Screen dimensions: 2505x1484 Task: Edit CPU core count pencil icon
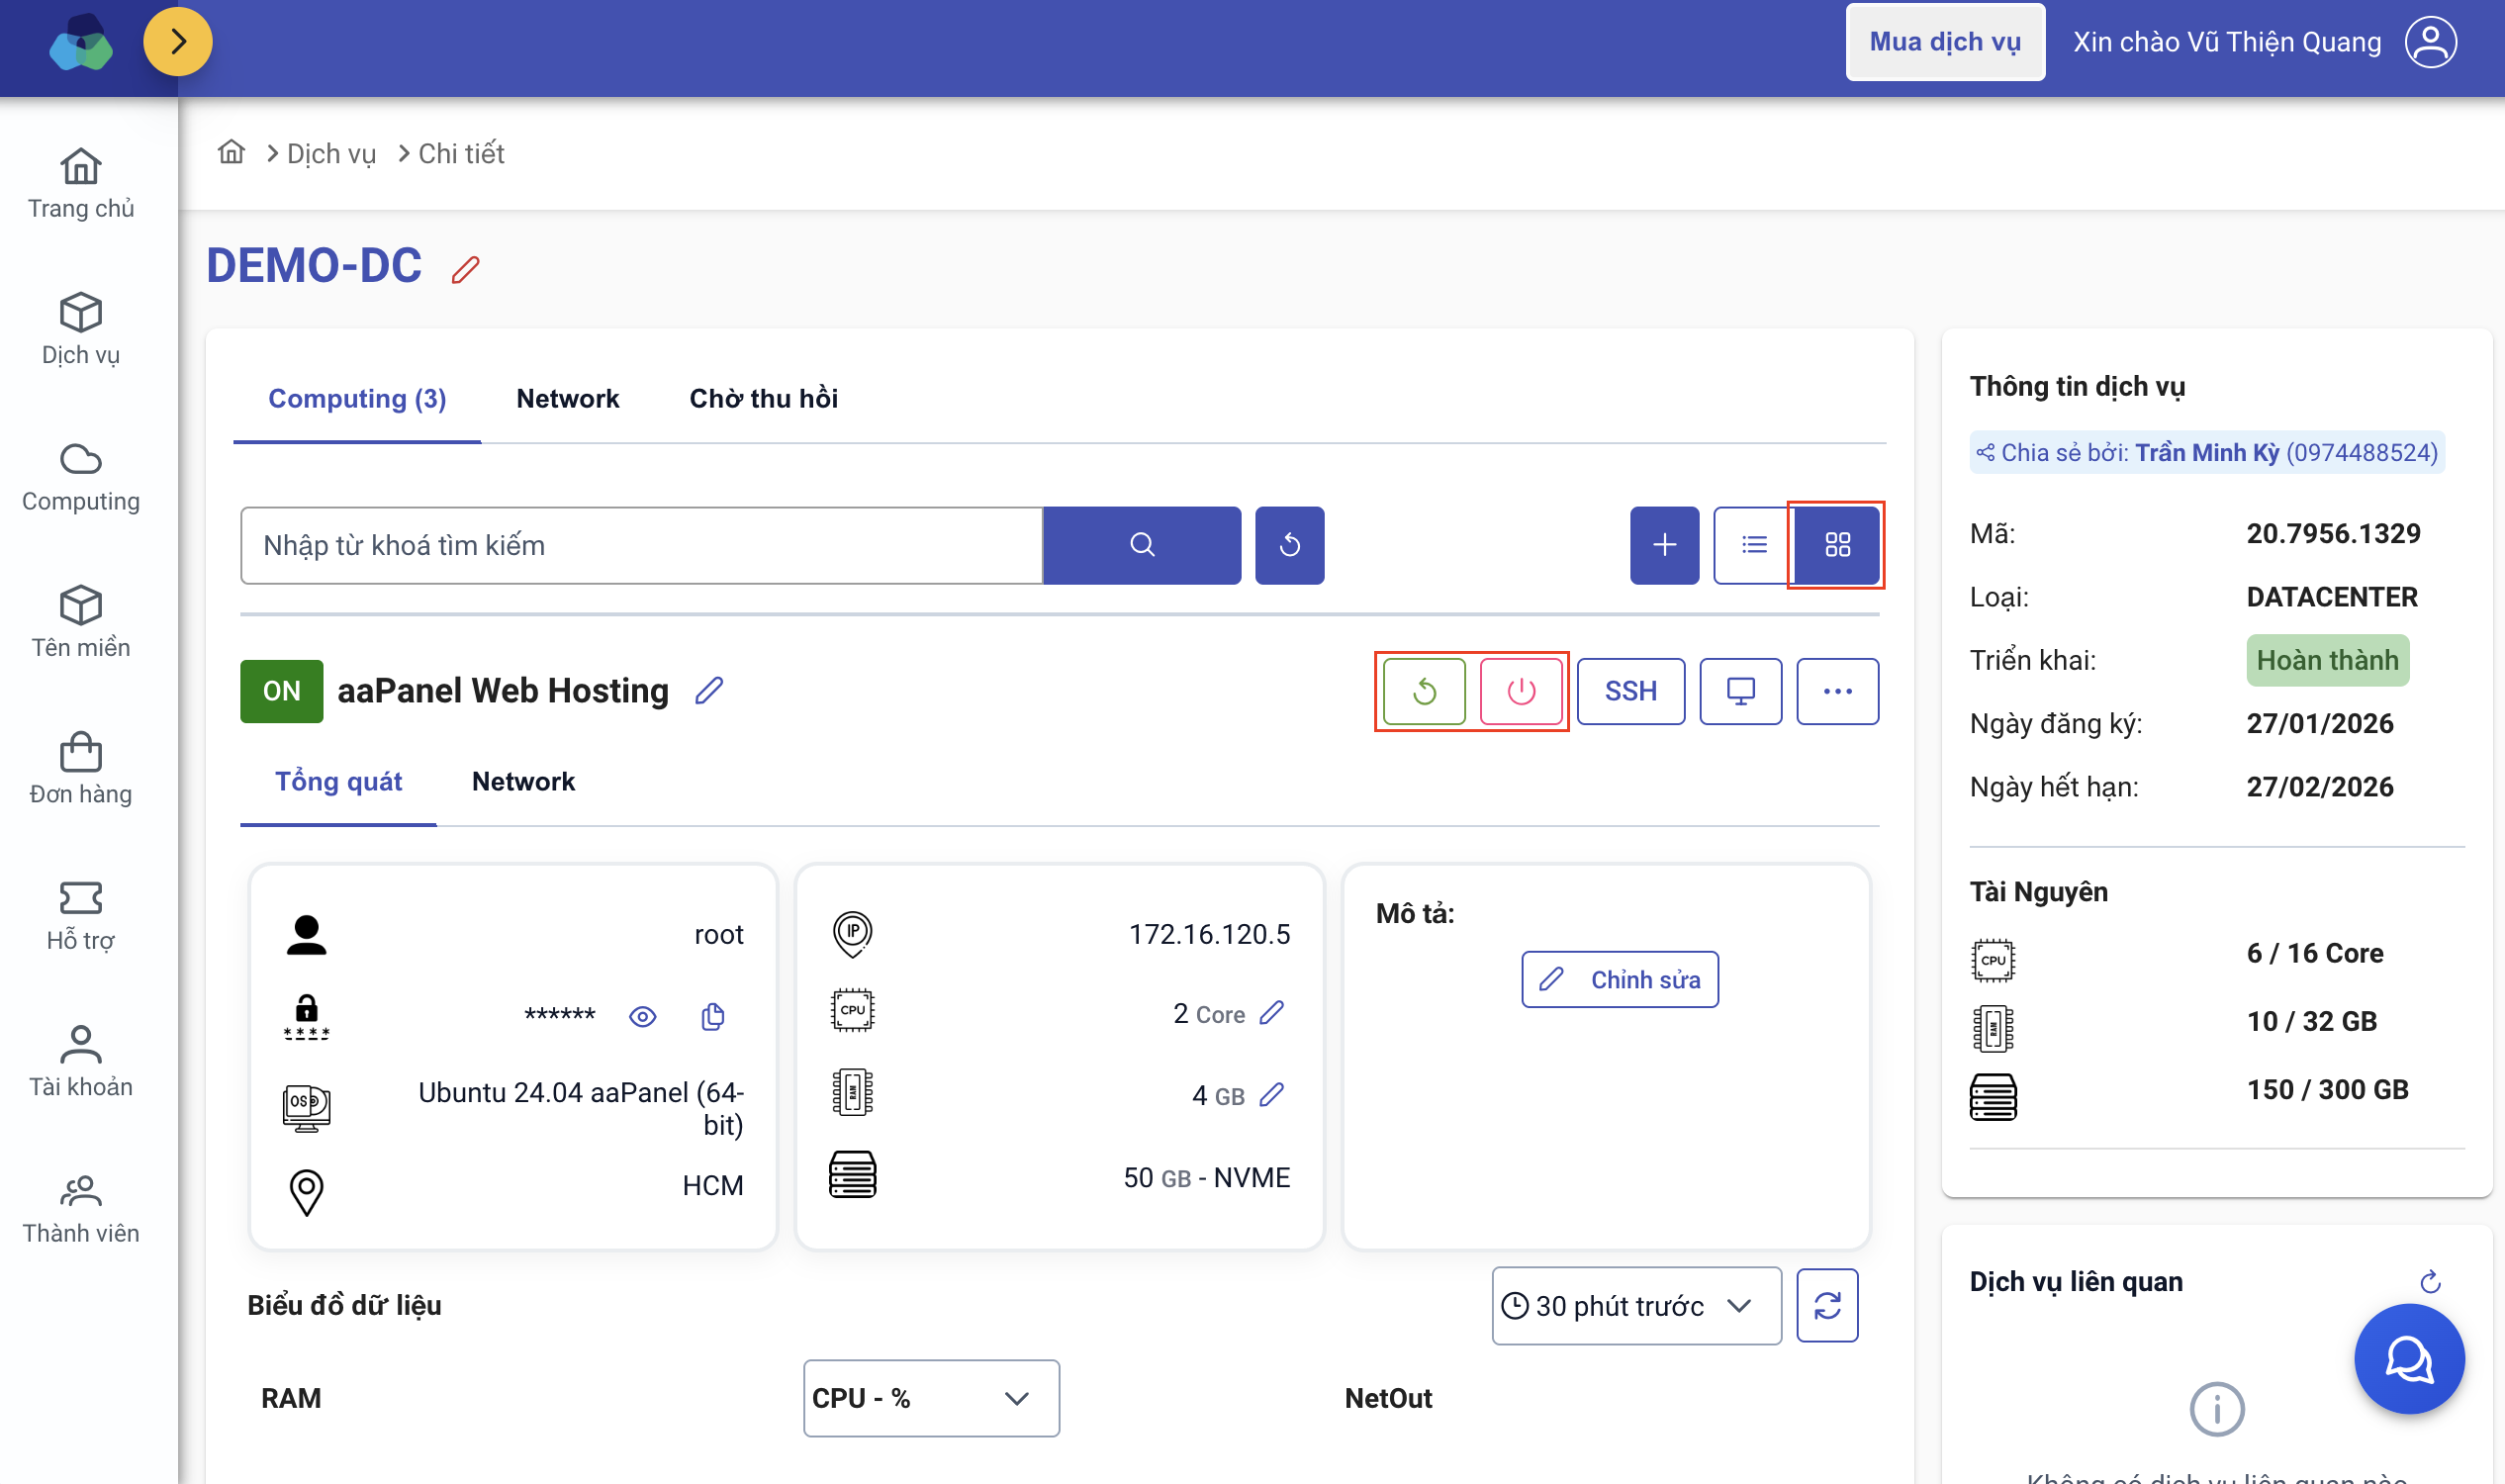[x=1271, y=1013]
